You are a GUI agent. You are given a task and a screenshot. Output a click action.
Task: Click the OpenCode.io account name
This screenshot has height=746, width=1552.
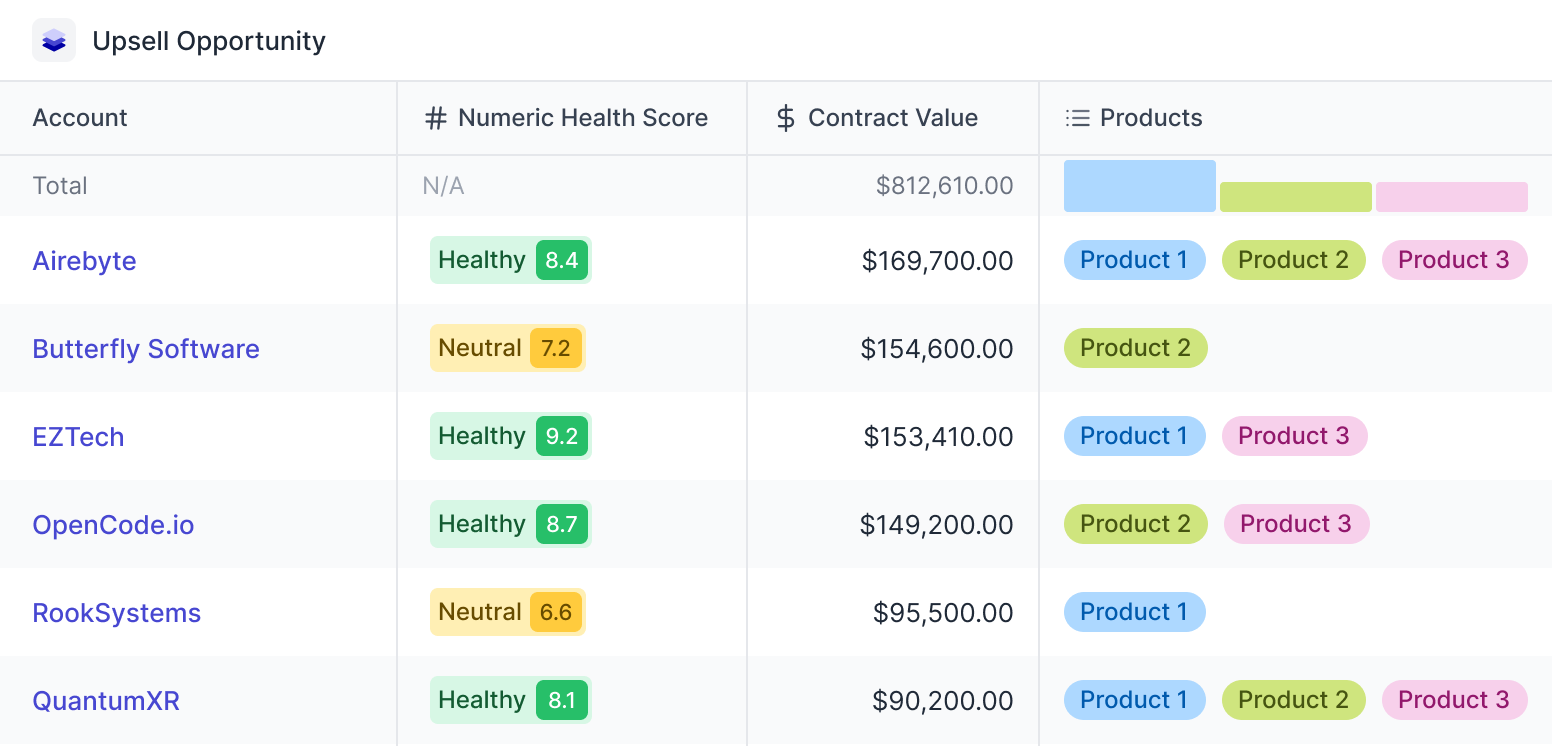click(x=114, y=525)
